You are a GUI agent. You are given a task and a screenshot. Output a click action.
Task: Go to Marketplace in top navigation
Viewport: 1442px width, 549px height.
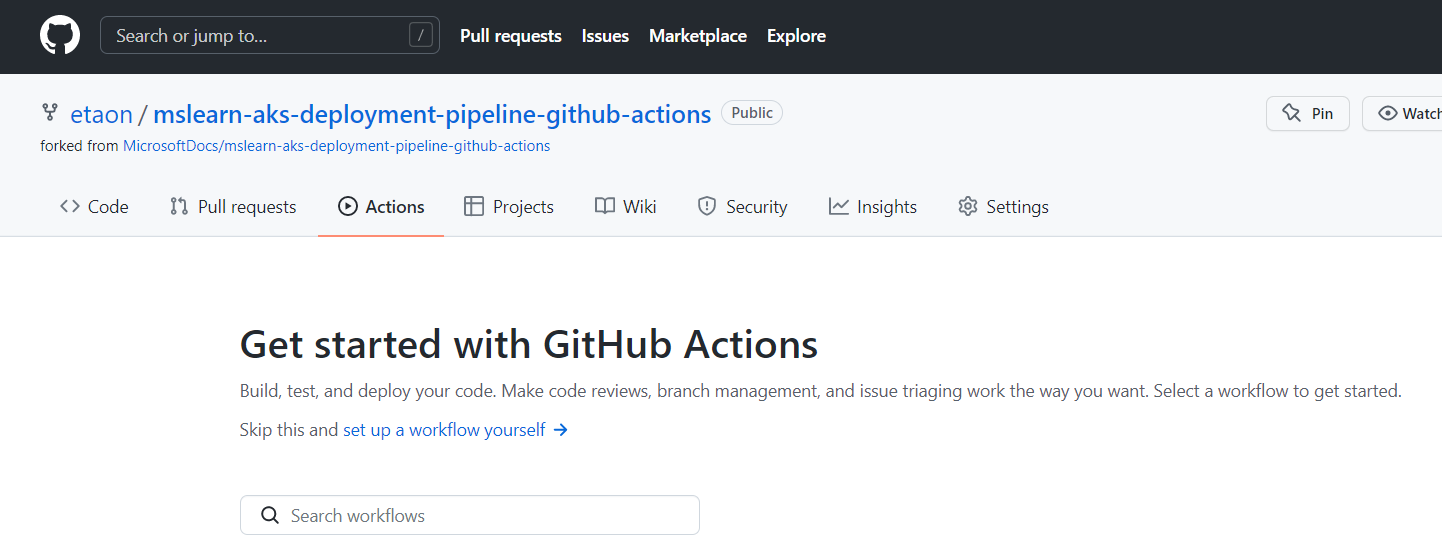698,36
